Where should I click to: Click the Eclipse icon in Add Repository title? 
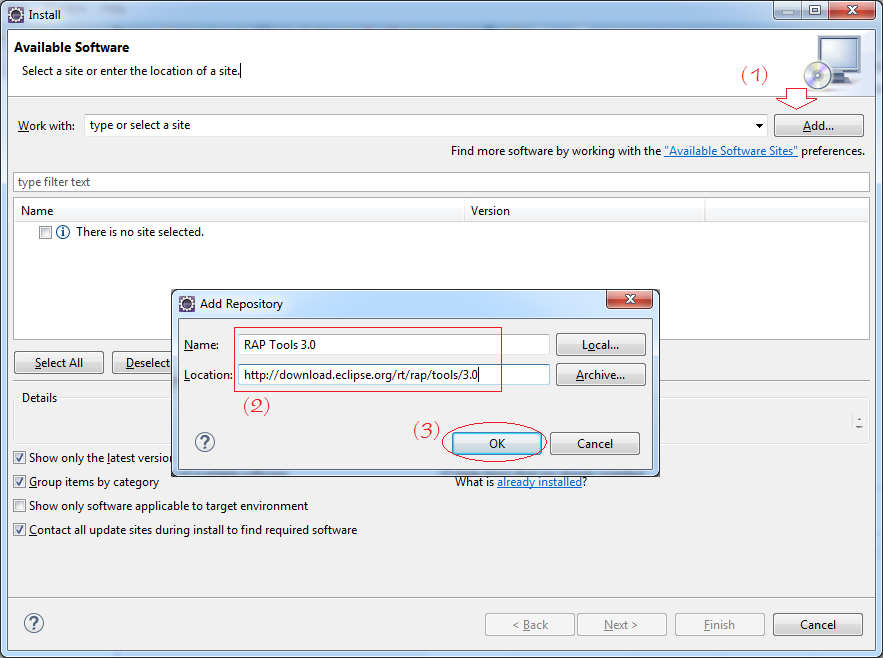[187, 304]
